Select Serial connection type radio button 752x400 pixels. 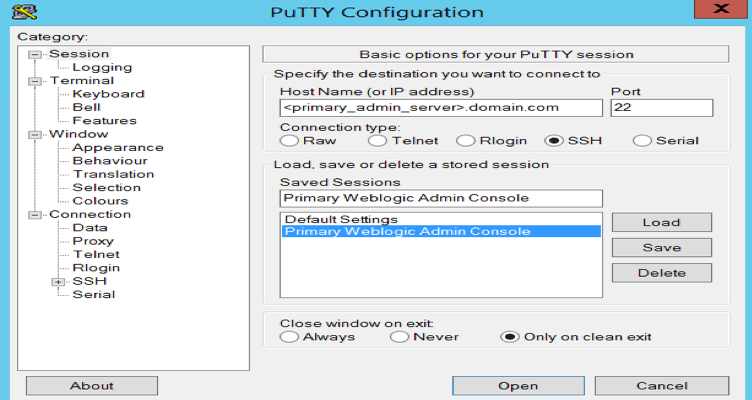click(x=641, y=141)
